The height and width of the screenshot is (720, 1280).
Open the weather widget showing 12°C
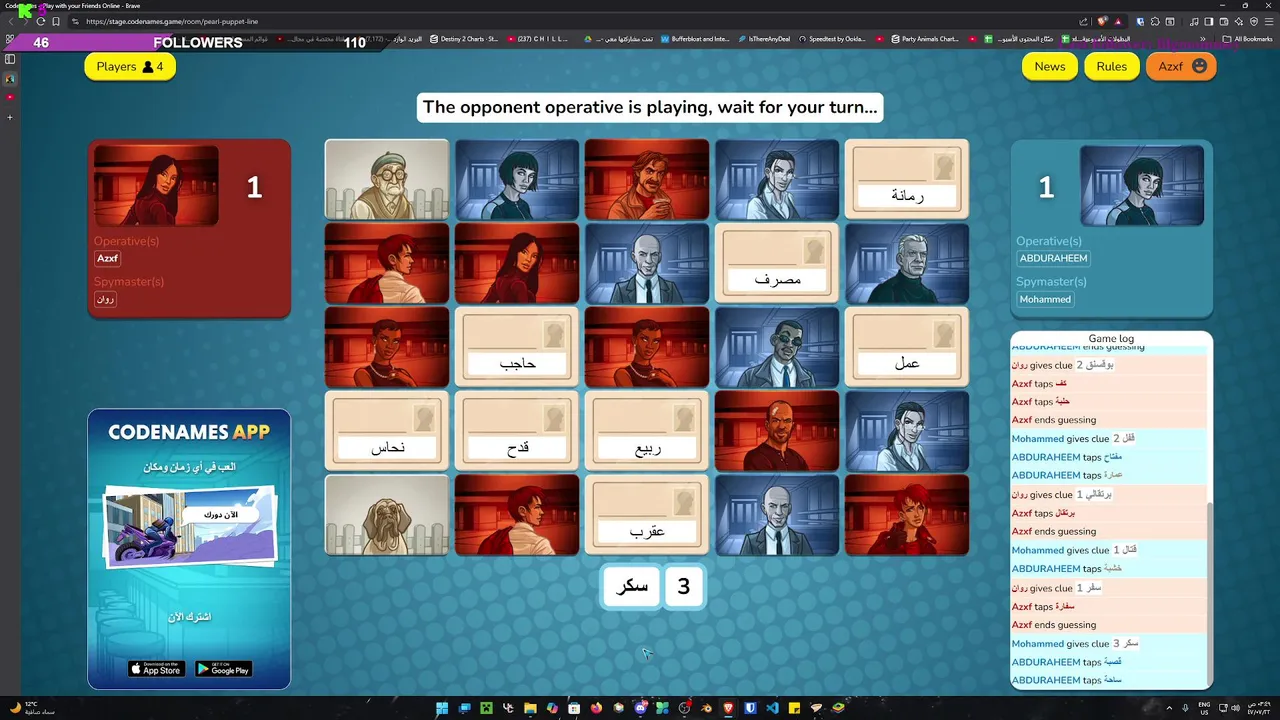[30, 708]
